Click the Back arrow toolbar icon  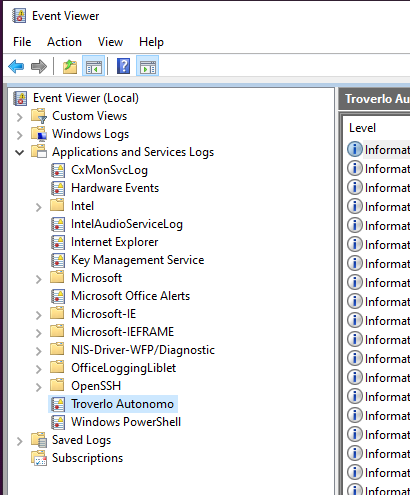16,66
